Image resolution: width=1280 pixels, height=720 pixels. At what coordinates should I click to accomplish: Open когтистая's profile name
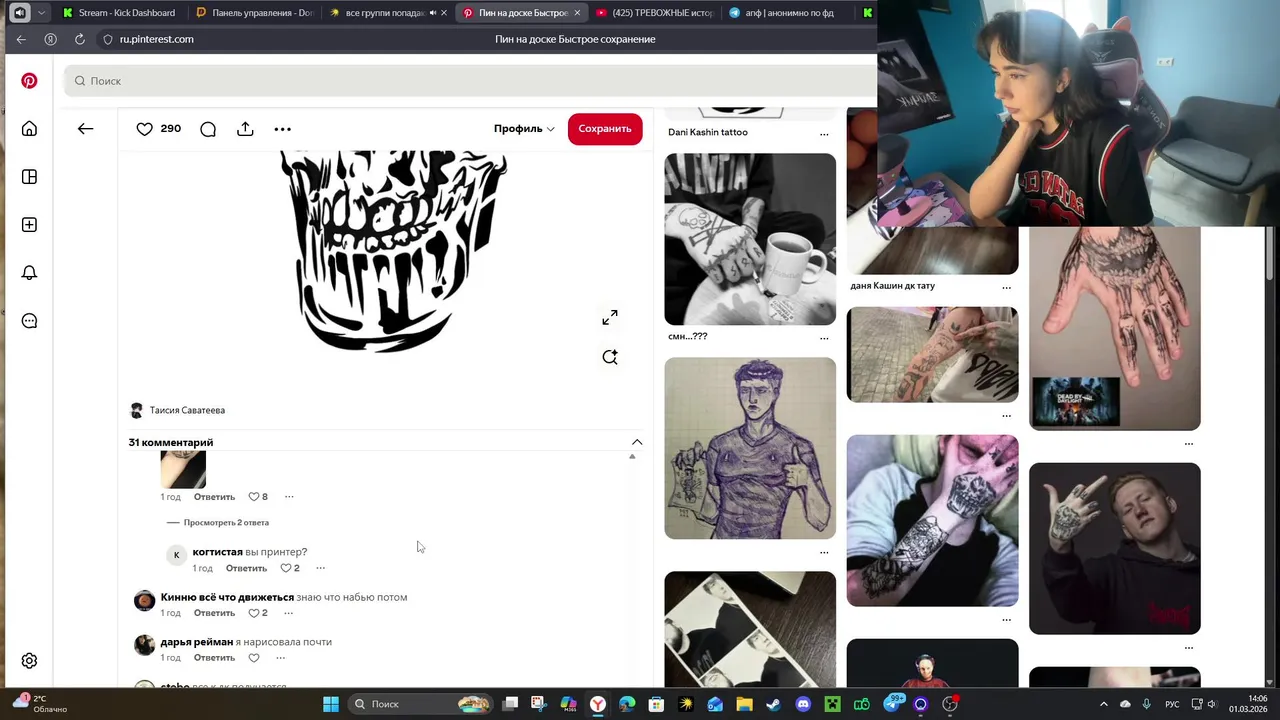click(217, 552)
